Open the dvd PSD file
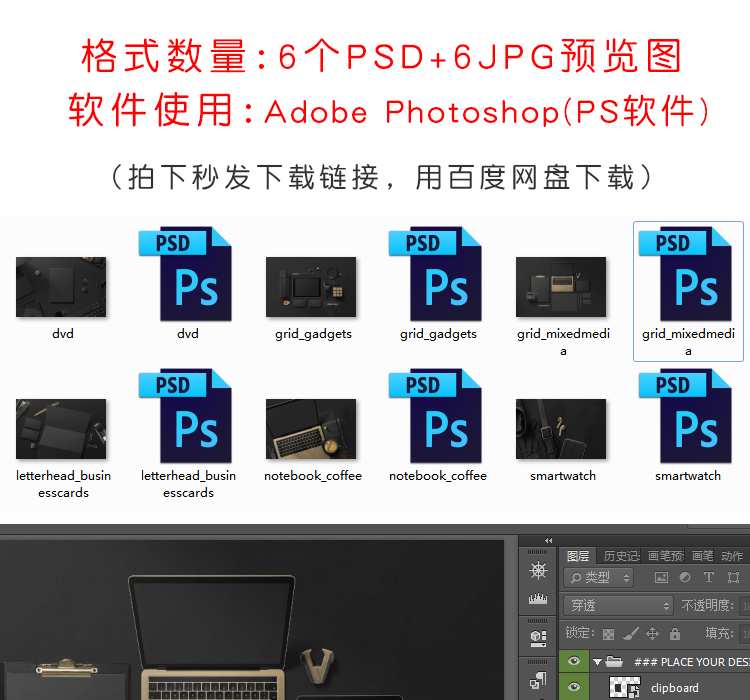This screenshot has height=700, width=750. pyautogui.click(x=187, y=273)
